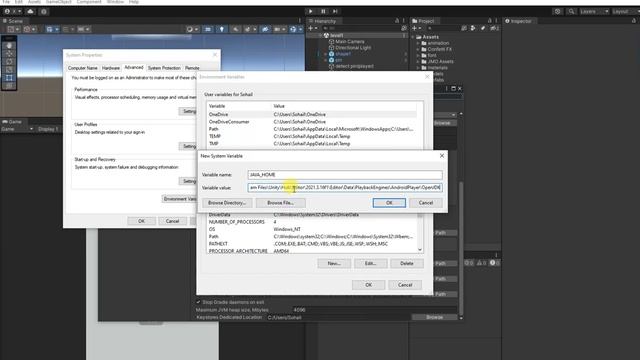
Task: Click the Project hidden packages count icon
Action: pyautogui.click(x=494, y=28)
